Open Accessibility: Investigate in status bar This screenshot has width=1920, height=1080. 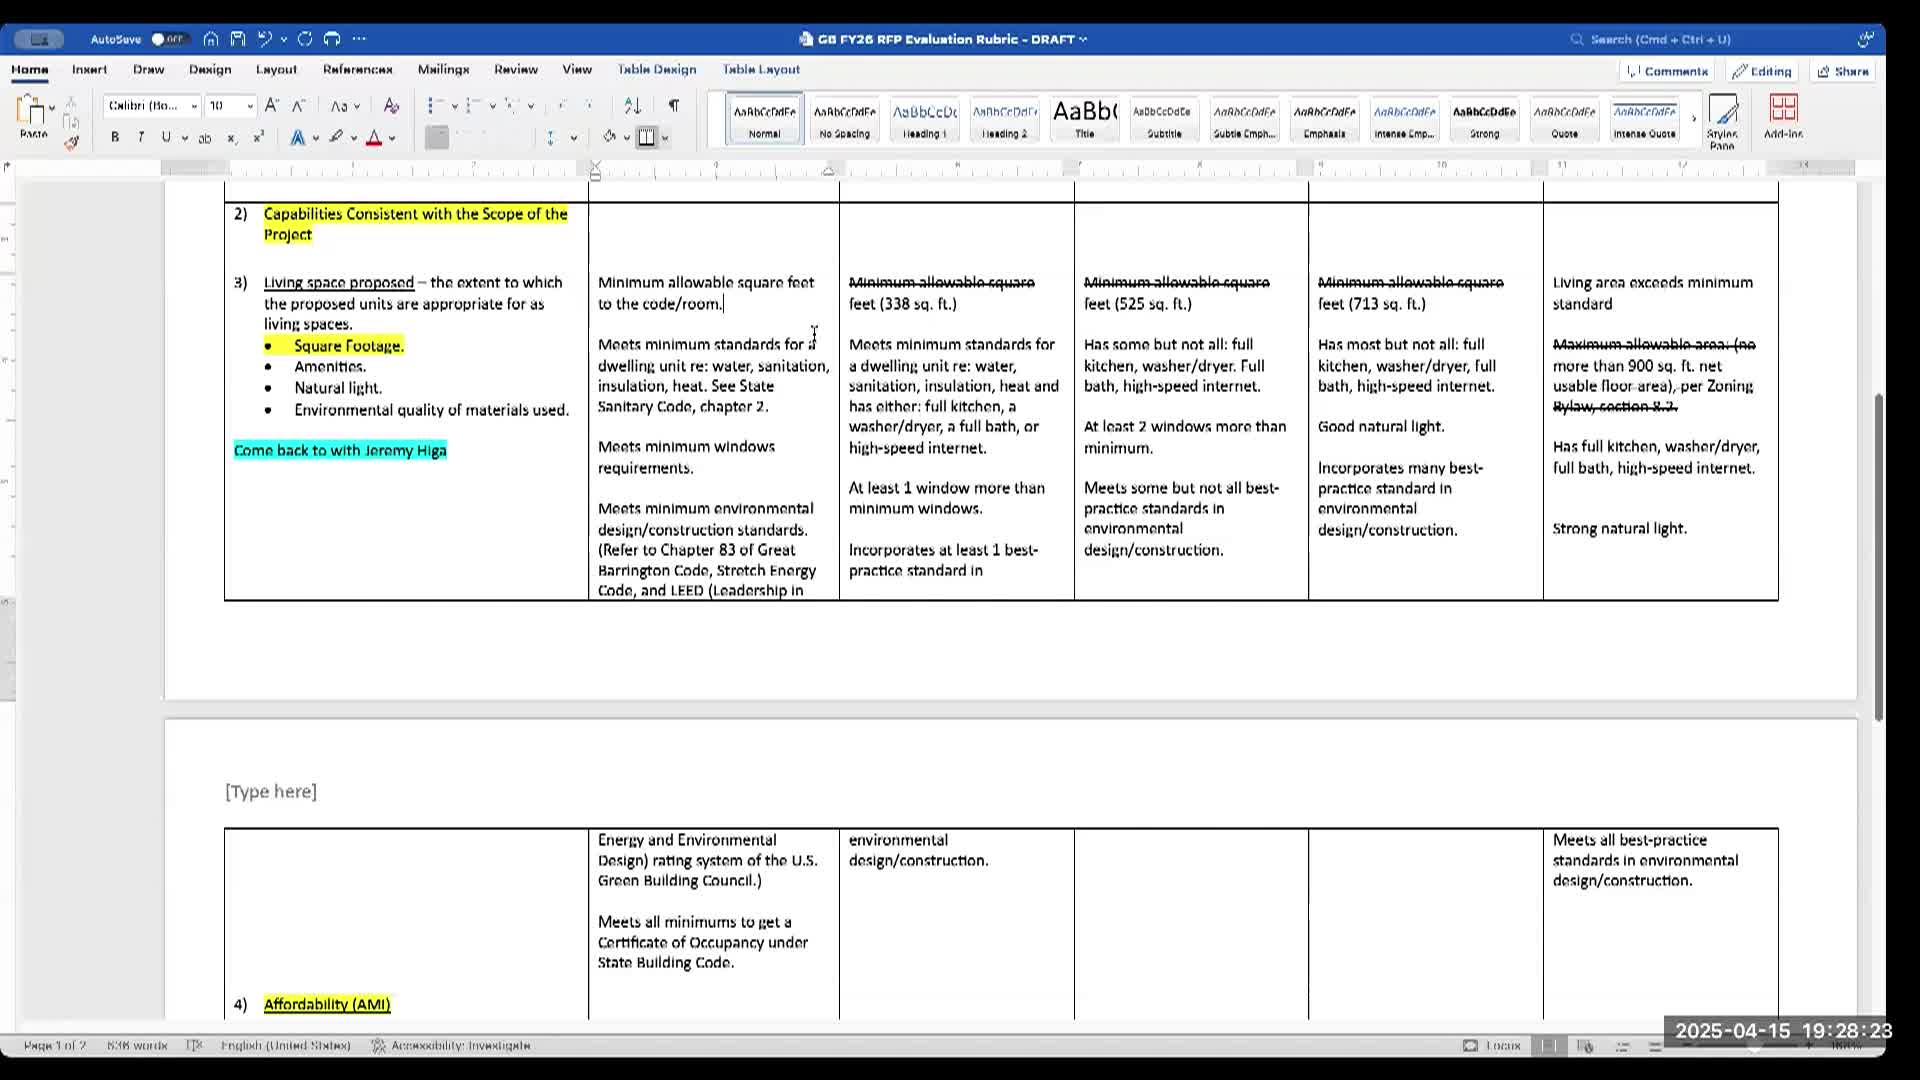pyautogui.click(x=451, y=1045)
